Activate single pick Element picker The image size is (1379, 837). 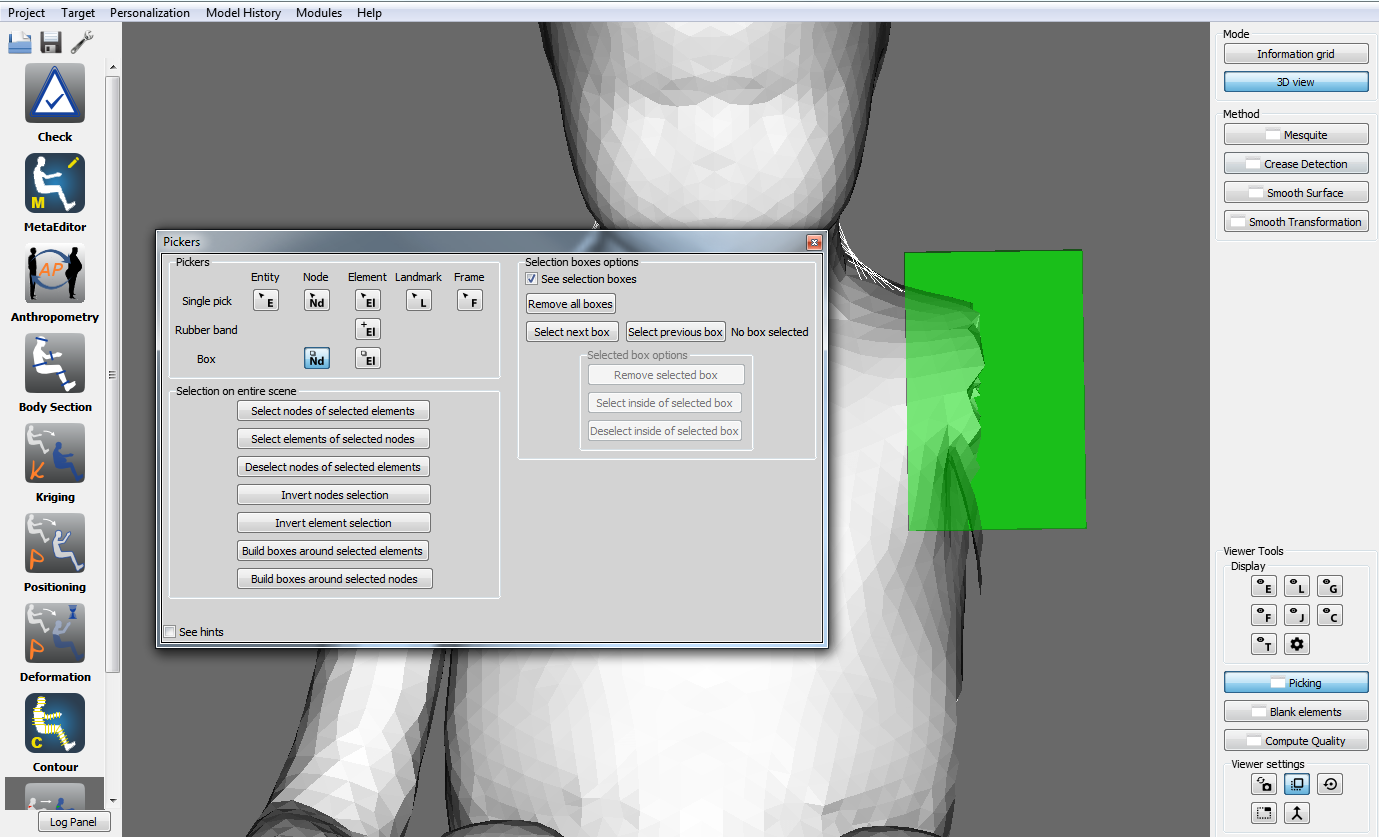pos(367,300)
